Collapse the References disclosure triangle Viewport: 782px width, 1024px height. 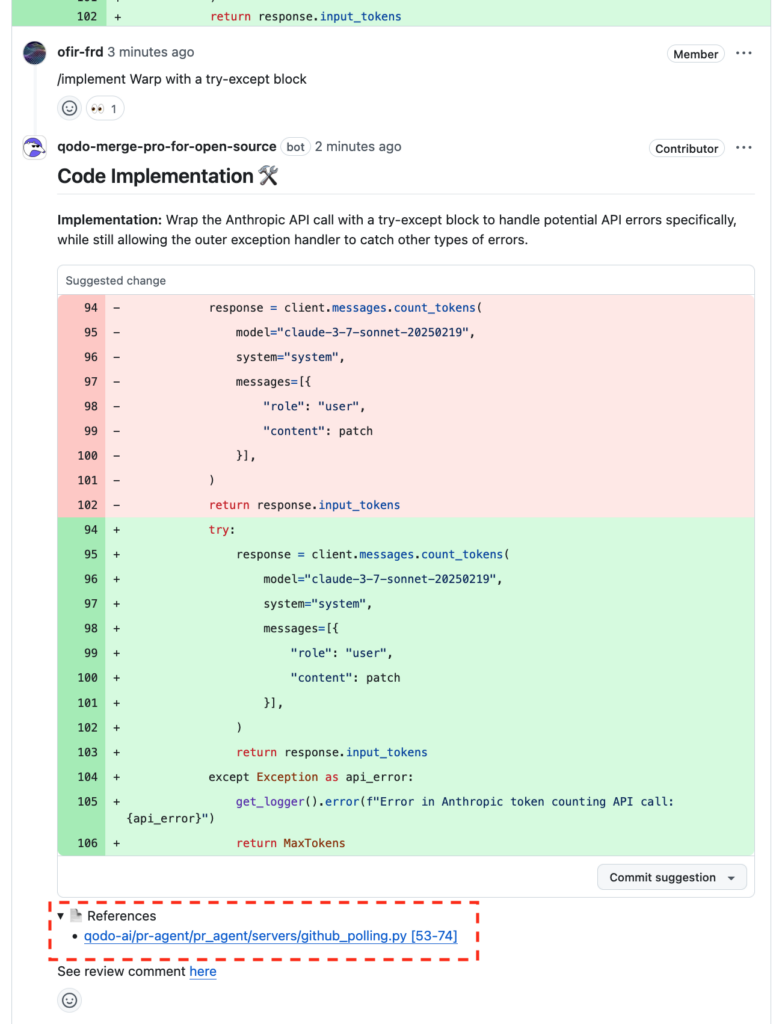click(x=60, y=915)
